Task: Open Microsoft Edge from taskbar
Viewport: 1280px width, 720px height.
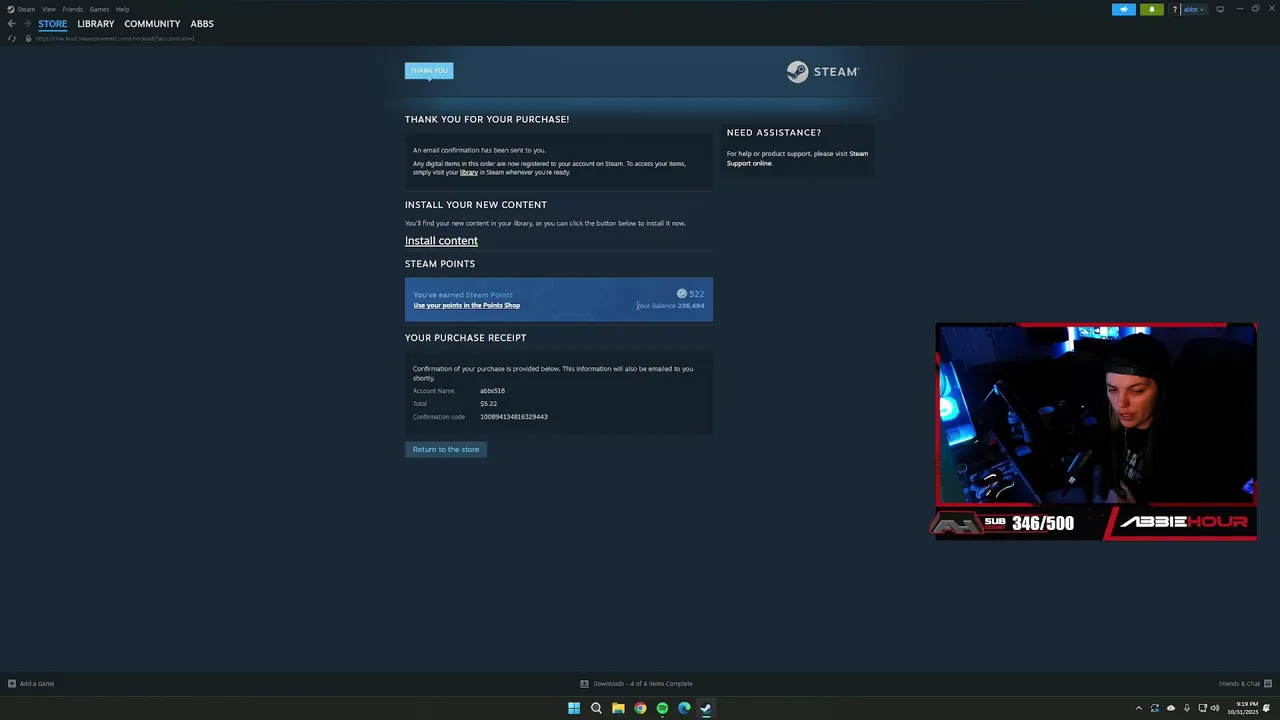Action: (x=684, y=708)
